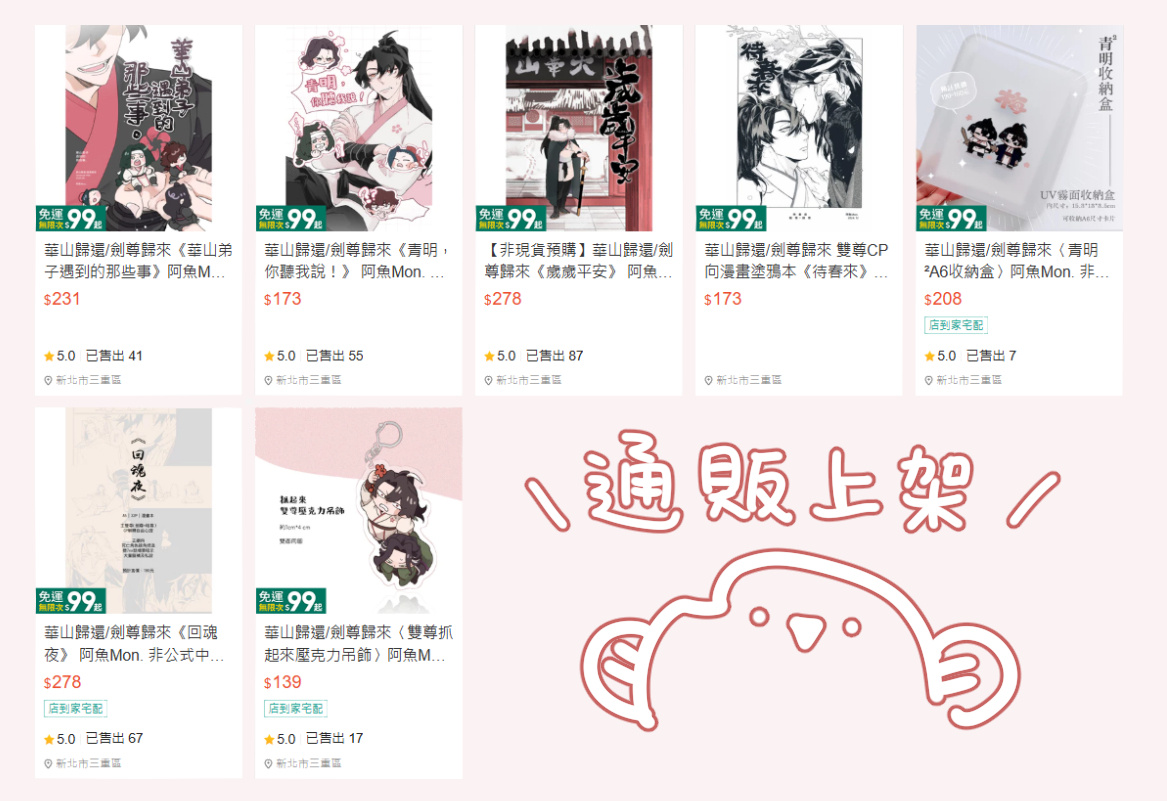Screen dimensions: 1167x801
Task: Open the 華山弟子遇到的那些事 product thumbnail
Action: coord(138,128)
